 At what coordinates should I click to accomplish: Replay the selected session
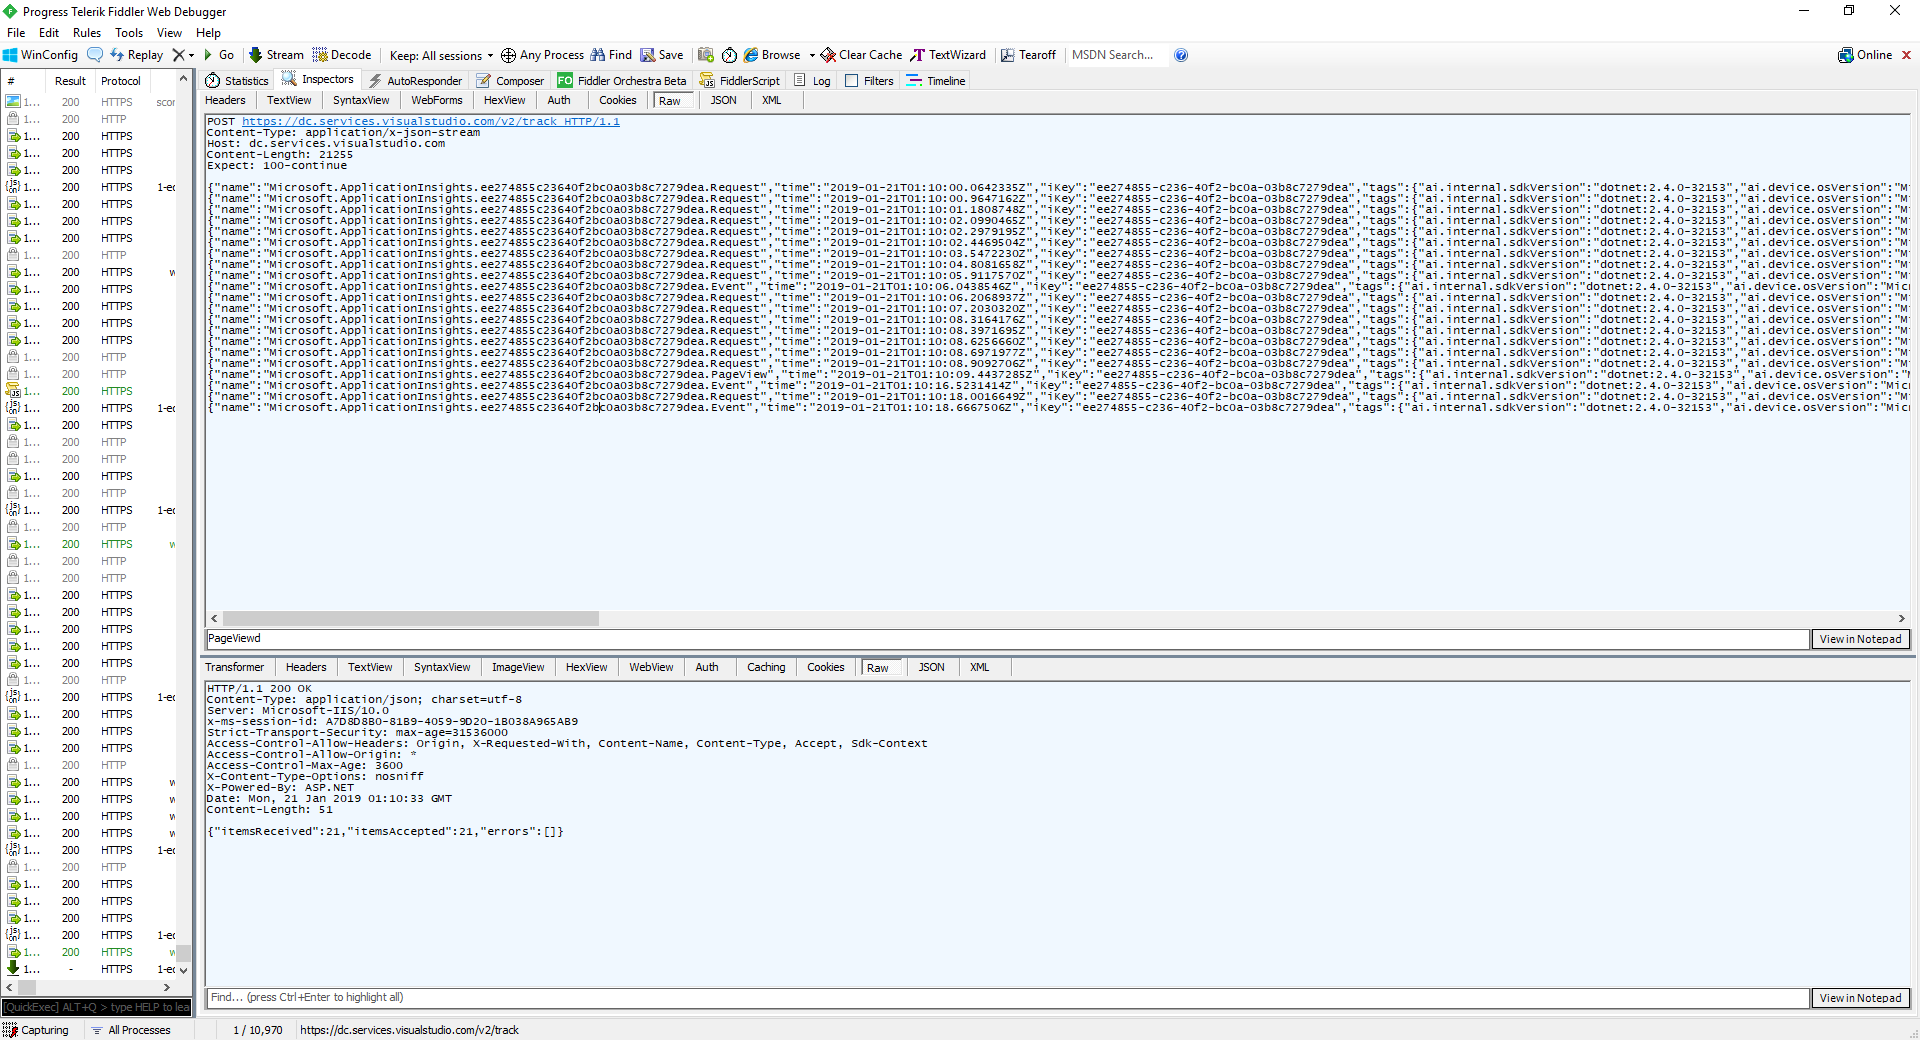tap(137, 55)
